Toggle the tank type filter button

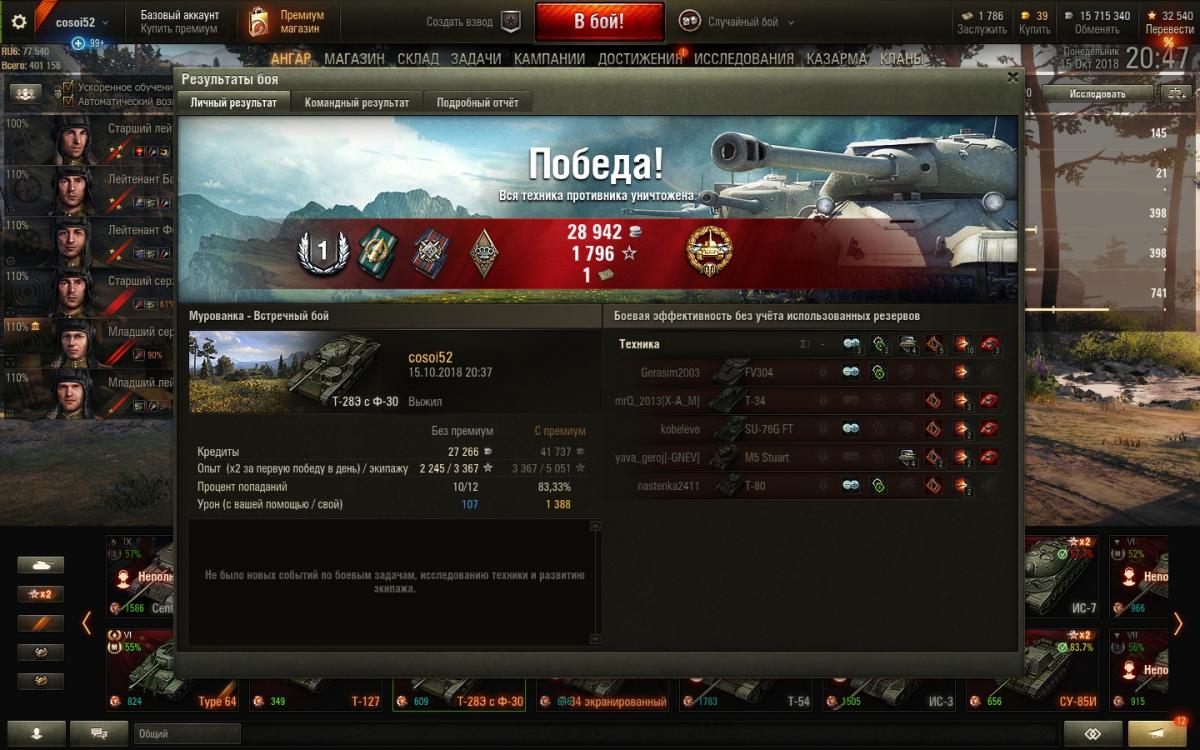point(41,565)
